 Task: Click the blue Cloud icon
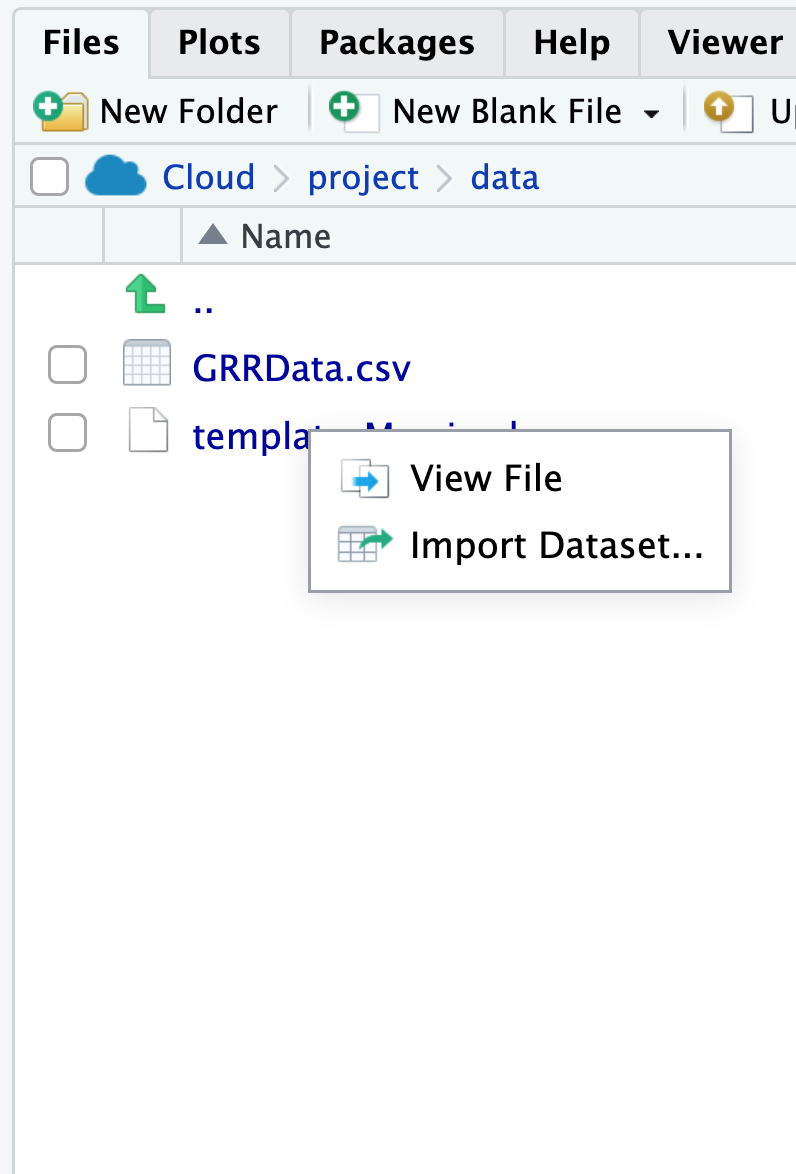[116, 178]
